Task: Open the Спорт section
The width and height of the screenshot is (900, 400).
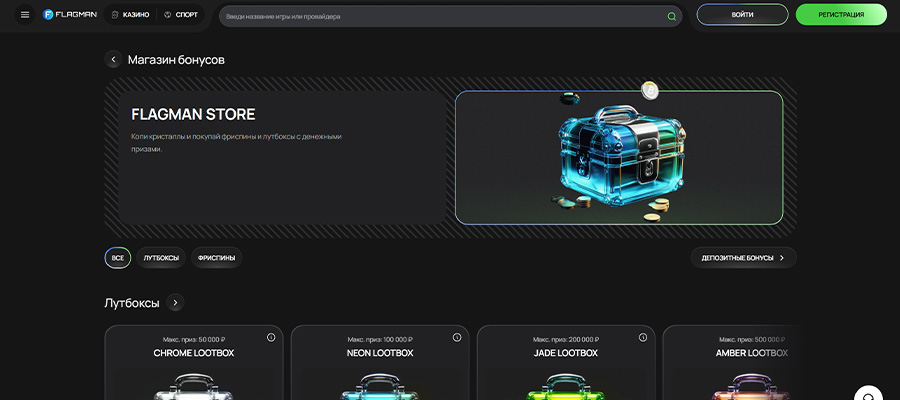Action: [180, 15]
